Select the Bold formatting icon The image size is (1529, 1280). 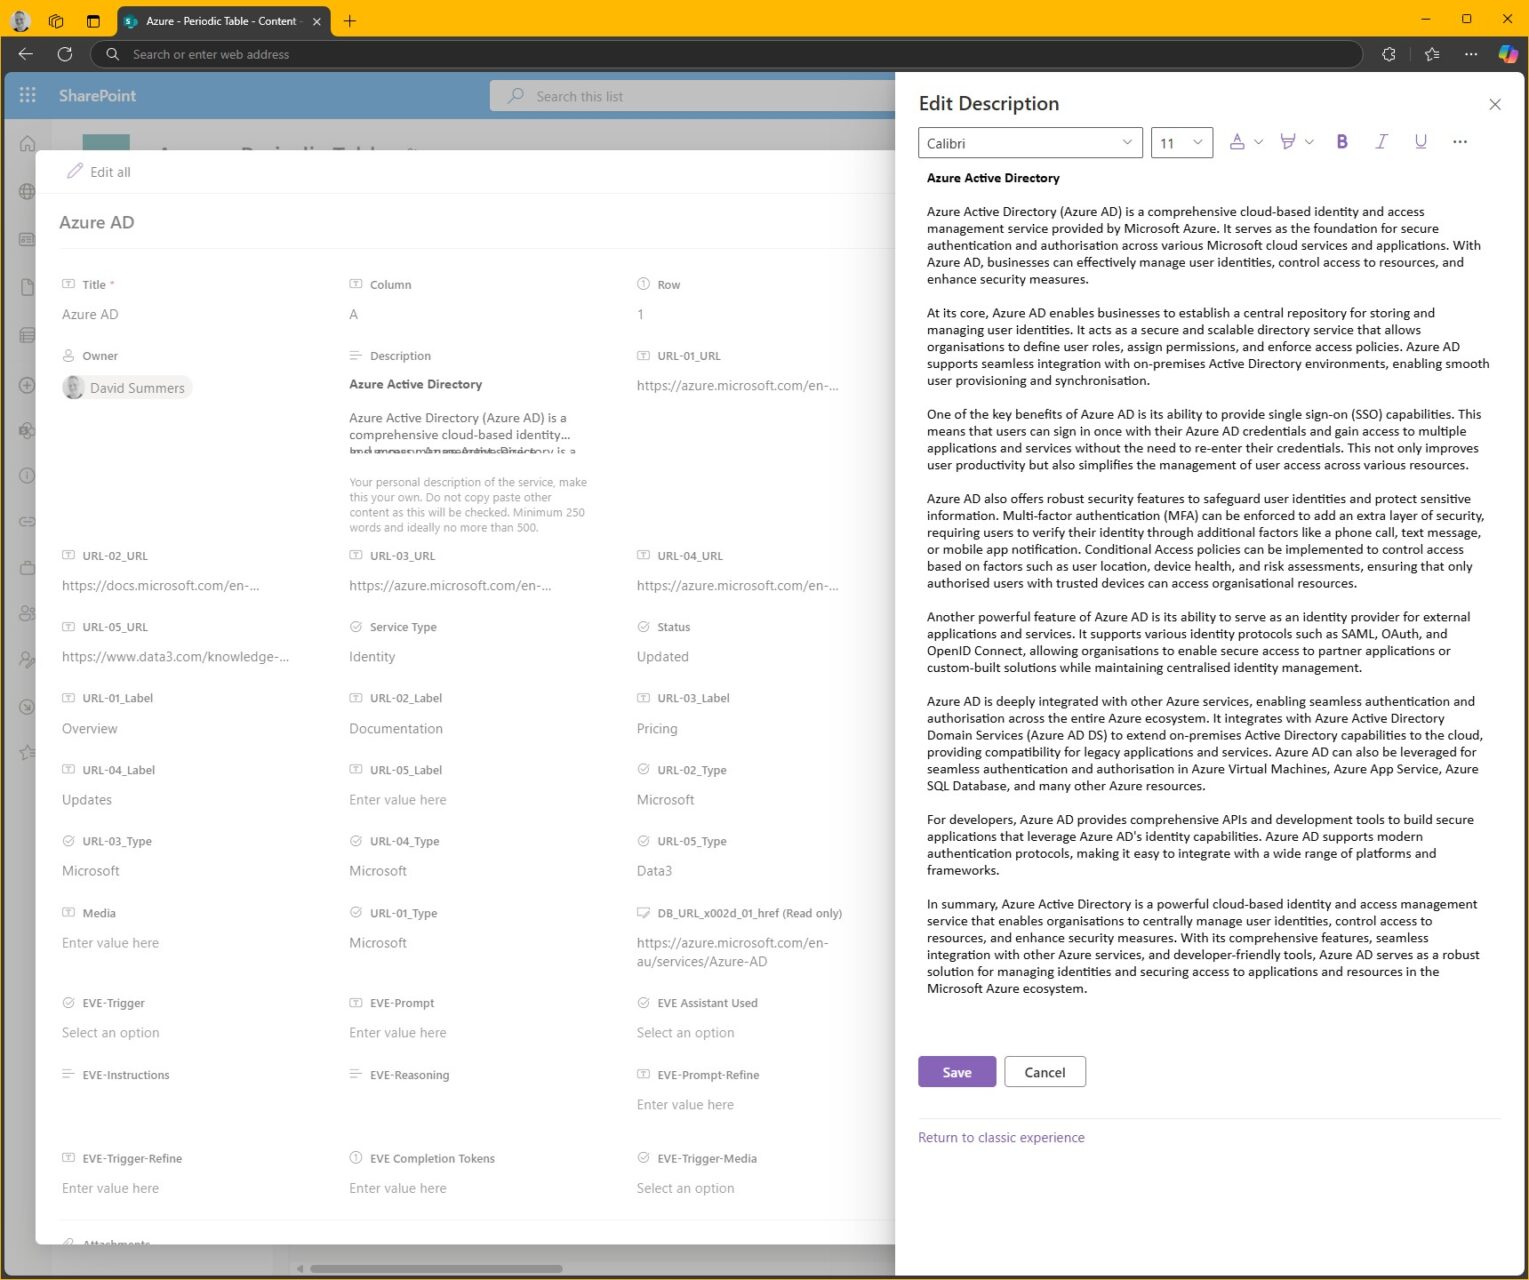(1341, 141)
